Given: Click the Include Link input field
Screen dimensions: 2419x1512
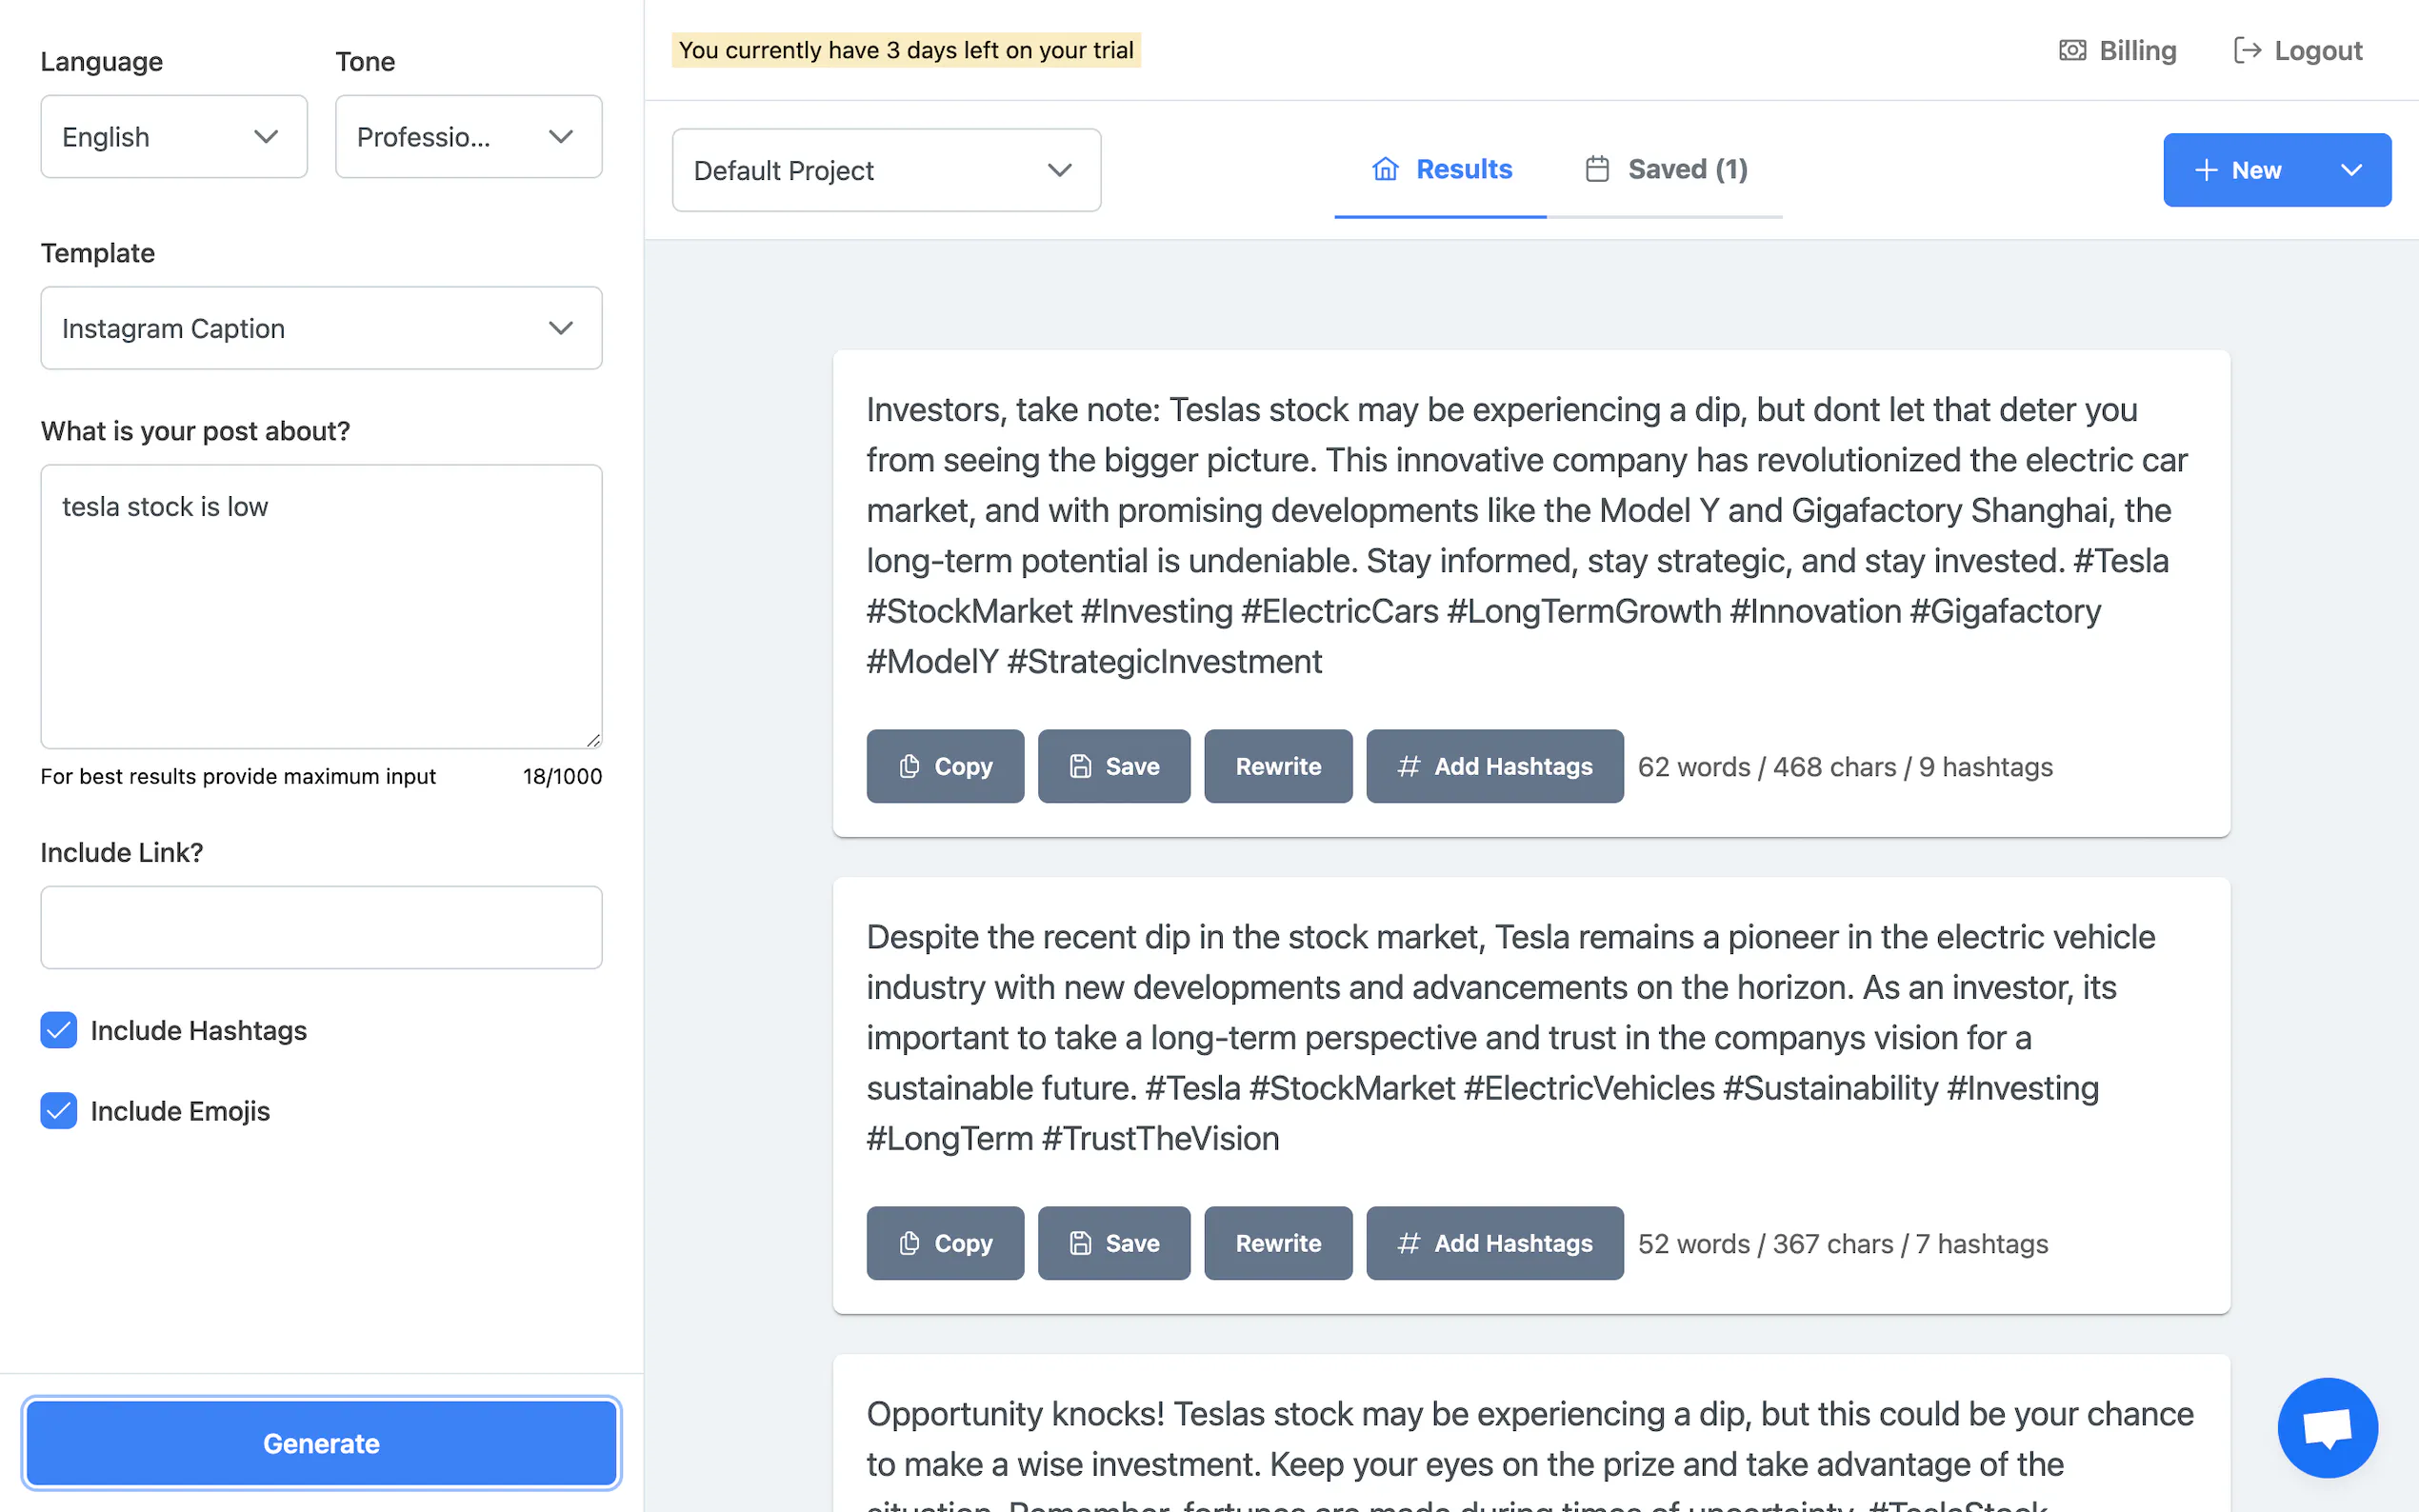Looking at the screenshot, I should (x=321, y=927).
